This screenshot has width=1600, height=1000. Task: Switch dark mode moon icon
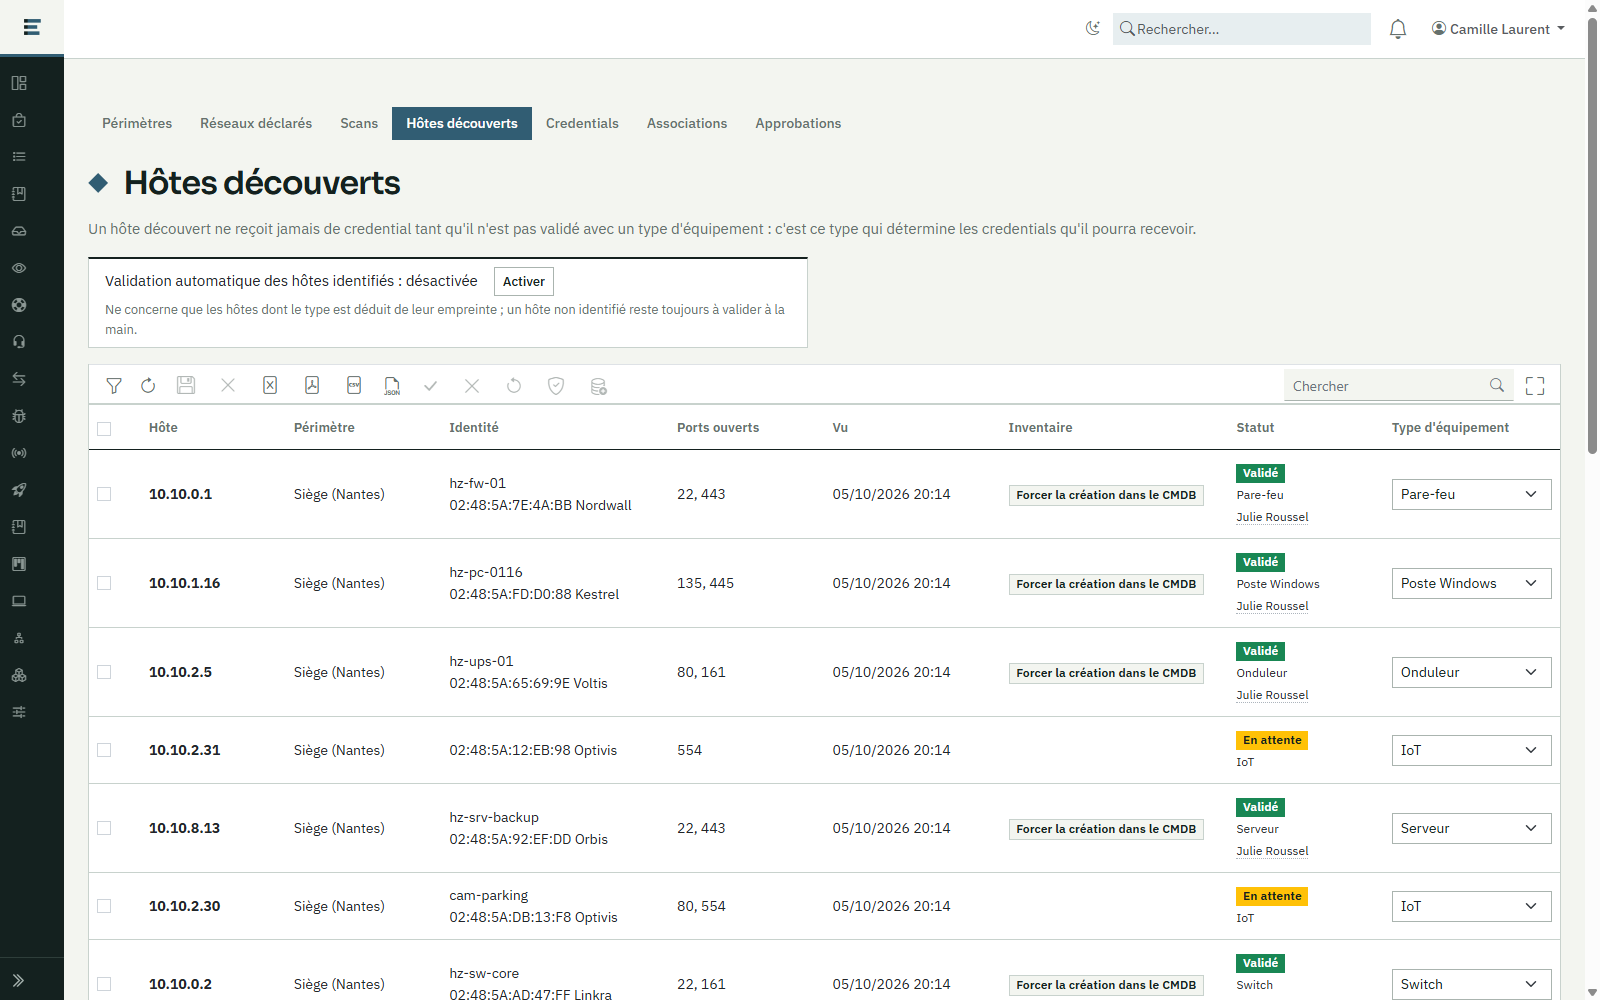(x=1093, y=28)
